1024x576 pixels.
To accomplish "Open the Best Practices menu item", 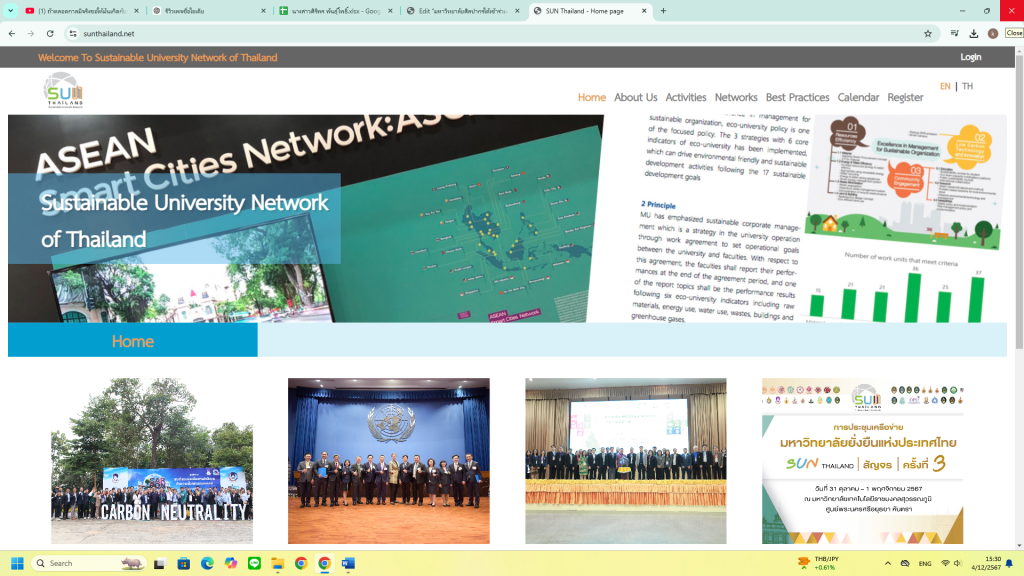I will click(x=797, y=97).
